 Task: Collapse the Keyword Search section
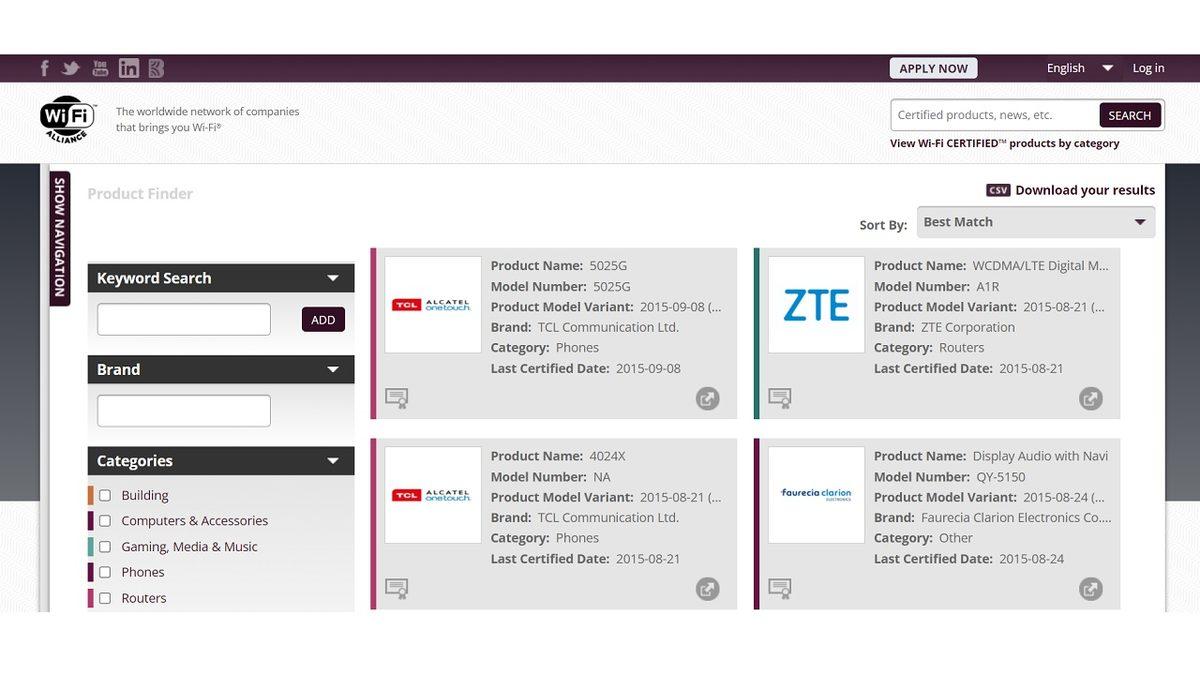(332, 279)
